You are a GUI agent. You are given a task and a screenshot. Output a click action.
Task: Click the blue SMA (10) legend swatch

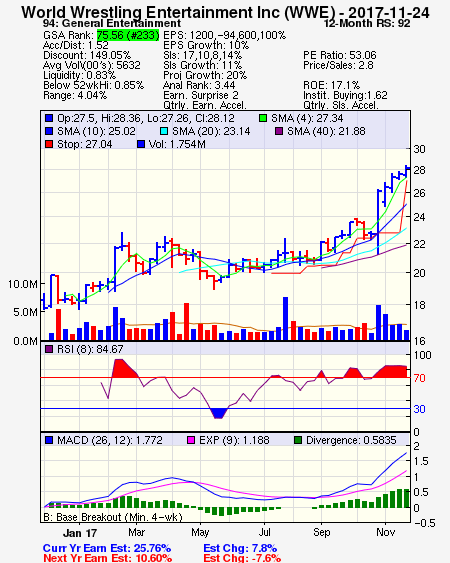49,131
